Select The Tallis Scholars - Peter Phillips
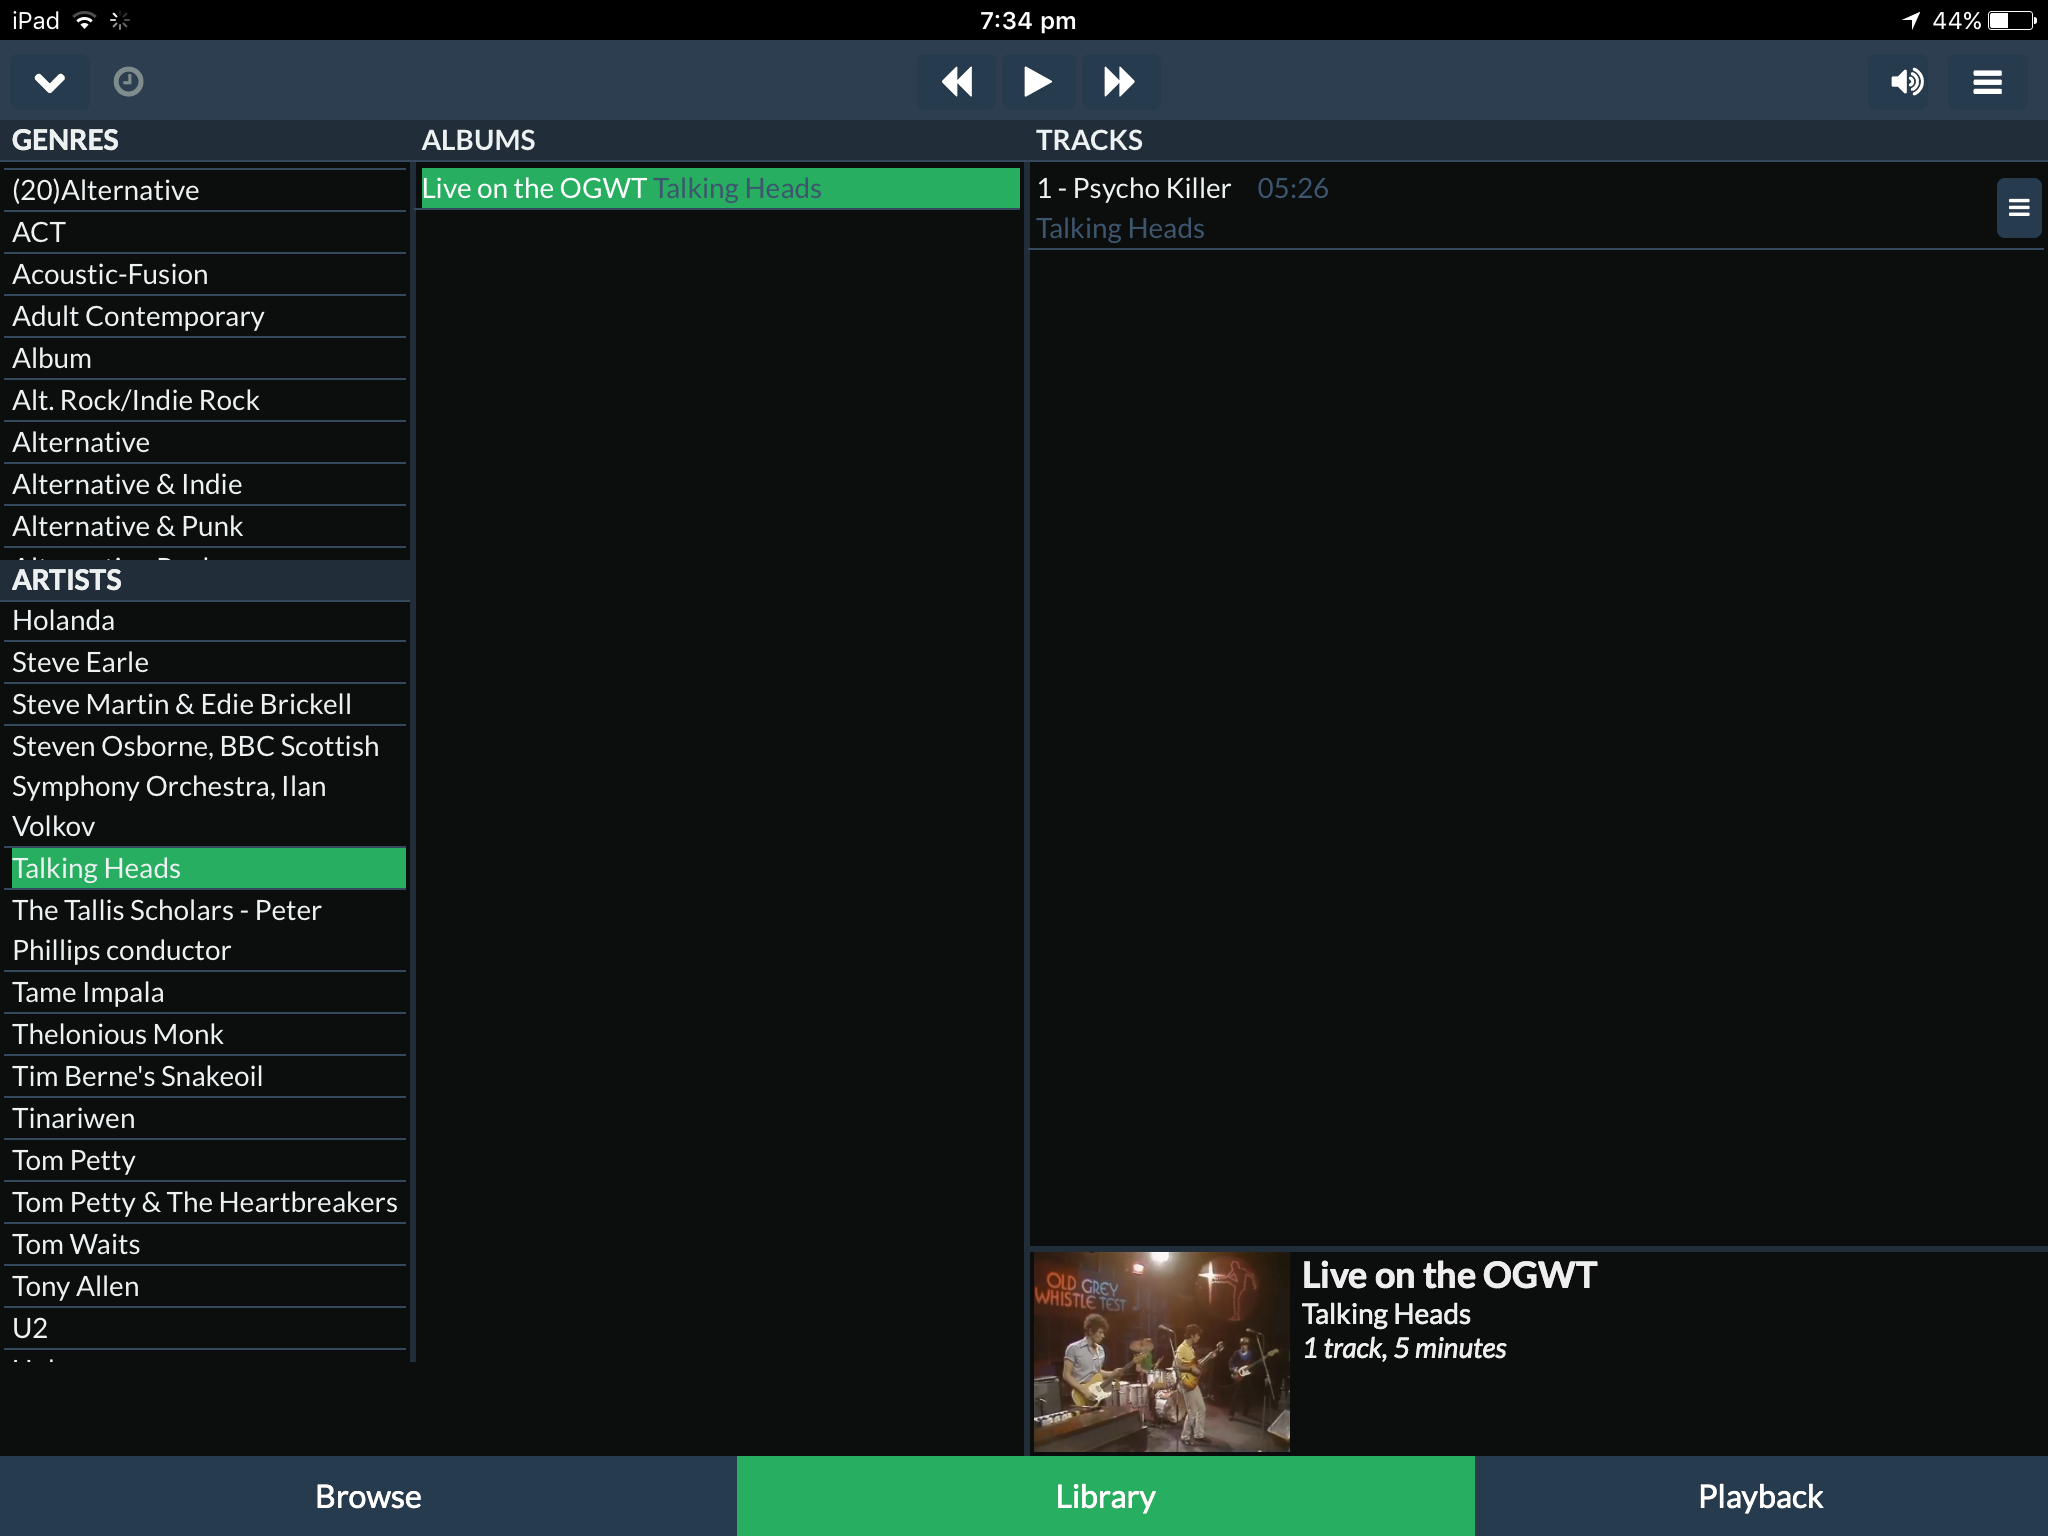The width and height of the screenshot is (2048, 1536). click(207, 930)
